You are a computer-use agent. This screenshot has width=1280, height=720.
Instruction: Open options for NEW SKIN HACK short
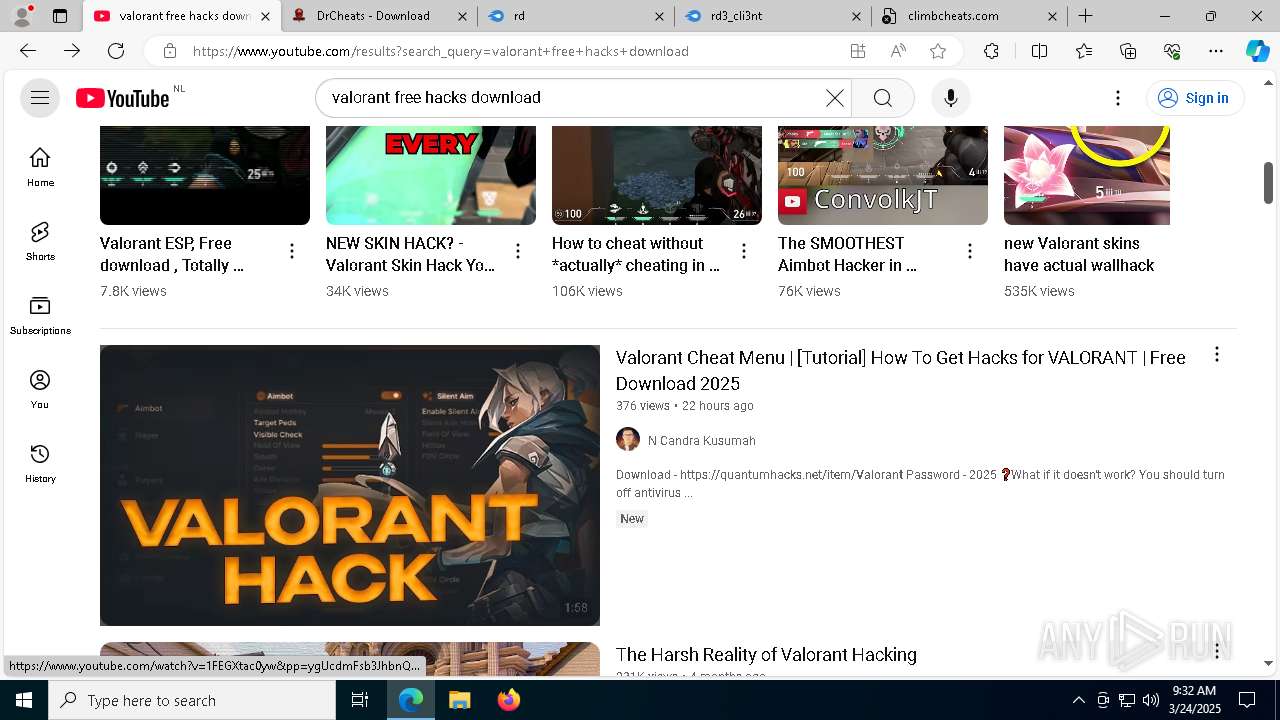518,251
